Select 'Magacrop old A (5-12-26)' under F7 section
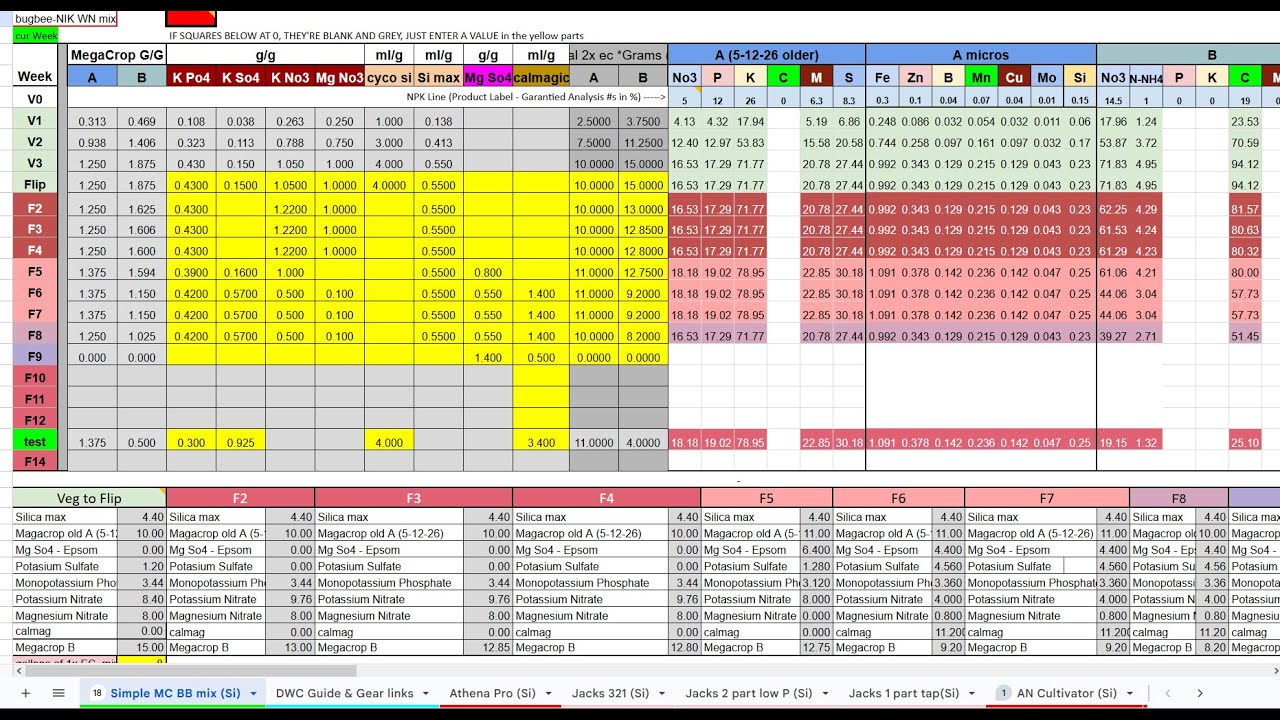Viewport: 1280px width, 720px height. coord(1030,533)
